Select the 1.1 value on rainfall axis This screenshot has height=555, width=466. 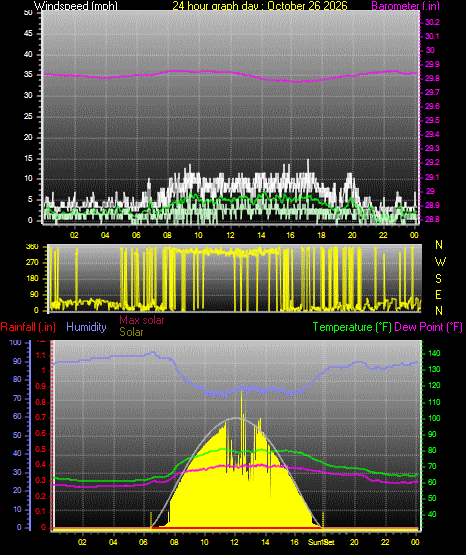(x=41, y=355)
